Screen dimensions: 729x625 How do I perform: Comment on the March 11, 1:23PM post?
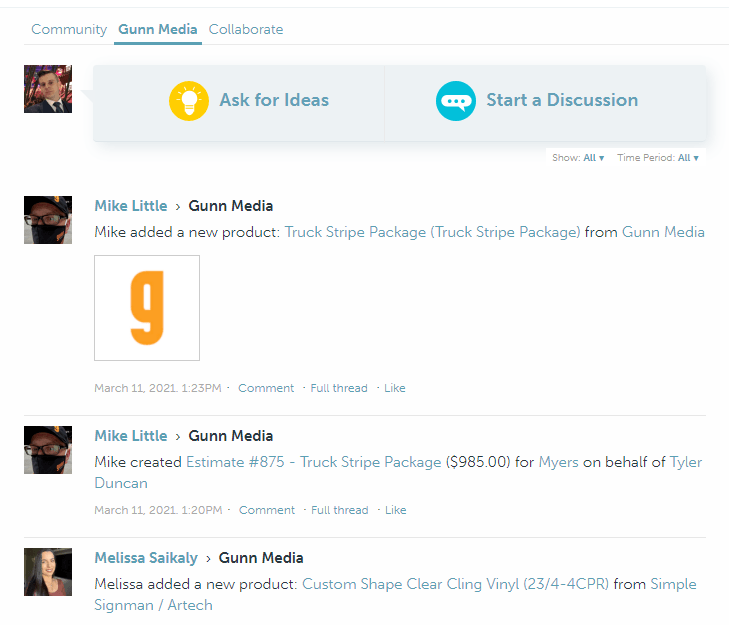pos(266,388)
